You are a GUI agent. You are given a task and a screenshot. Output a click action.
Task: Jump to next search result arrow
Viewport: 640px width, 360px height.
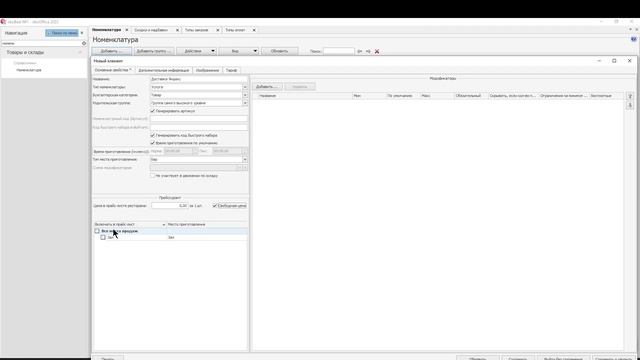tap(368, 51)
